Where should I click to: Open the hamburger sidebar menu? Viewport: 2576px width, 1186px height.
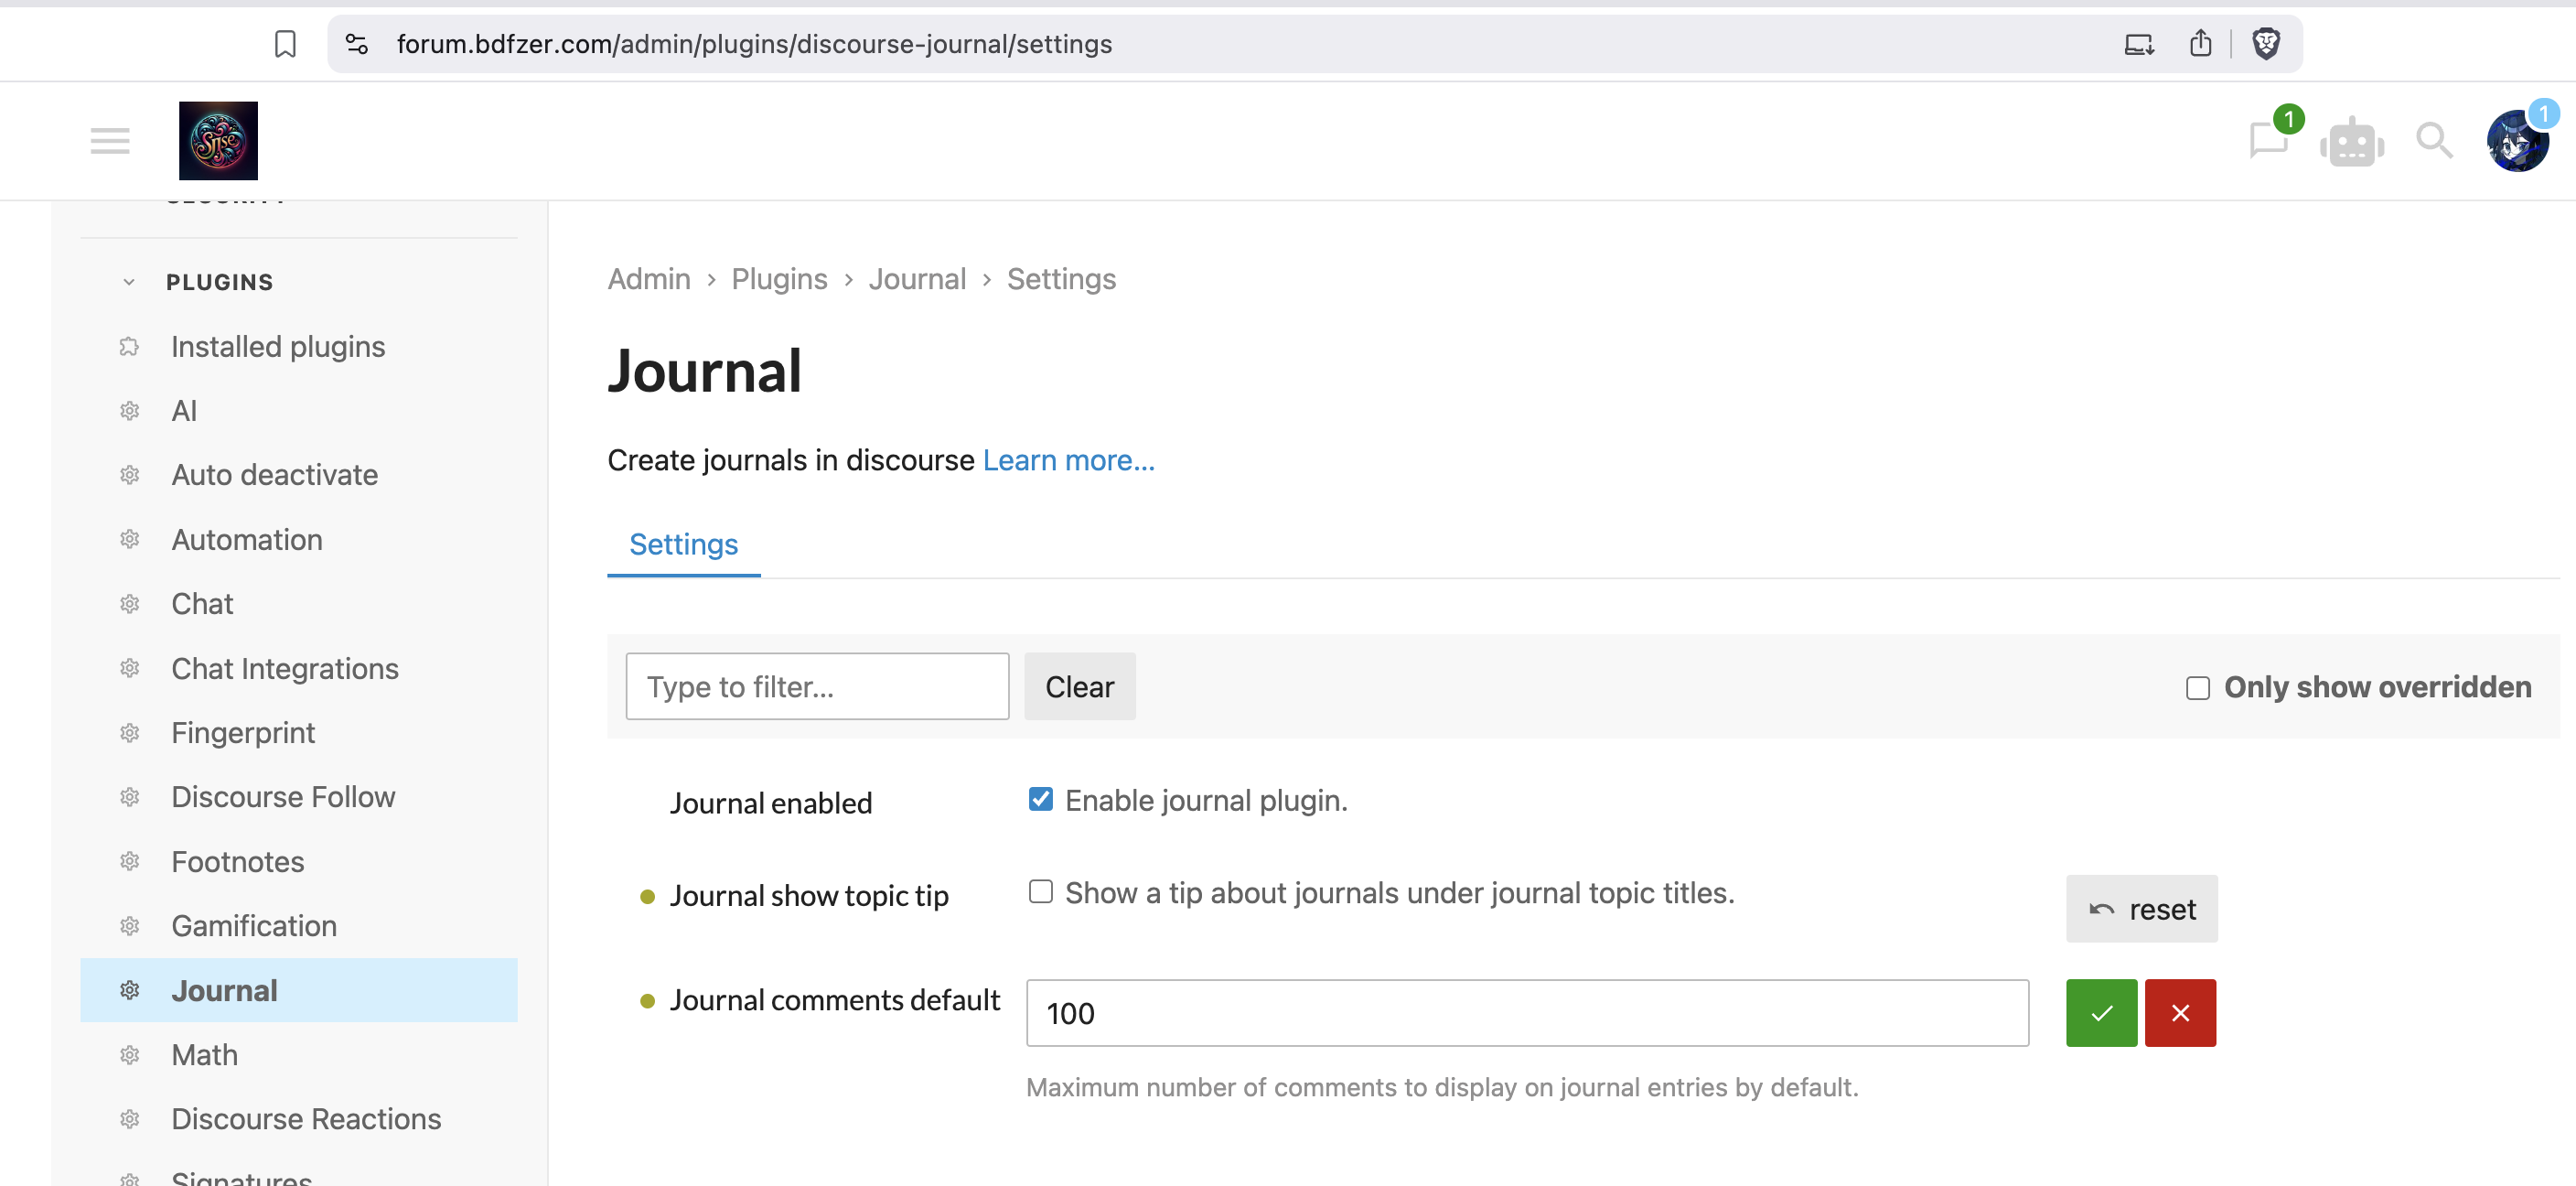pos(109,140)
